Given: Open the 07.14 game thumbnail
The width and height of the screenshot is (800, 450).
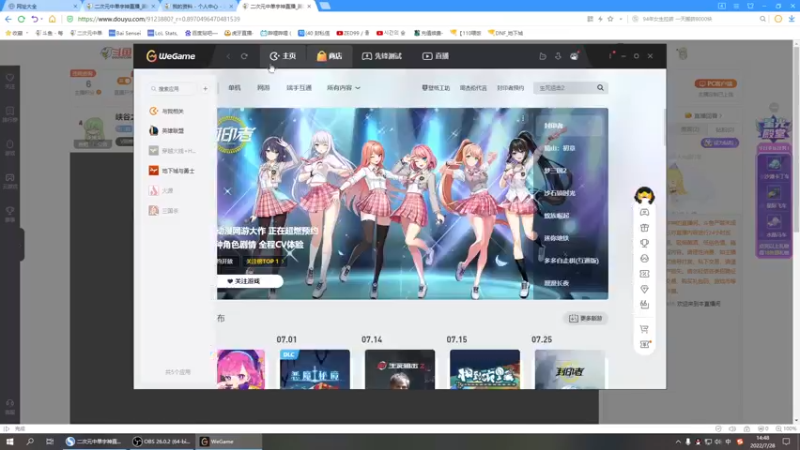Looking at the screenshot, I should (400, 369).
